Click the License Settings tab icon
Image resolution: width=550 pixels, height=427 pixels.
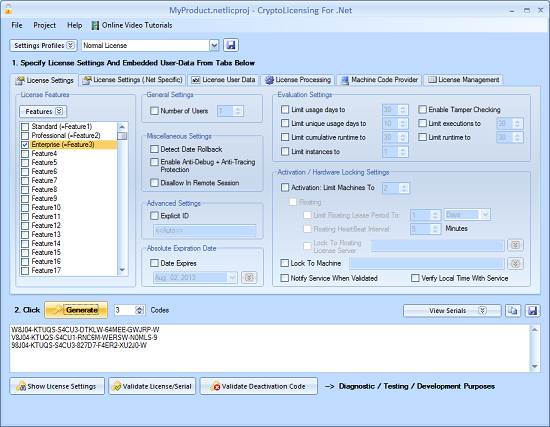[20, 81]
